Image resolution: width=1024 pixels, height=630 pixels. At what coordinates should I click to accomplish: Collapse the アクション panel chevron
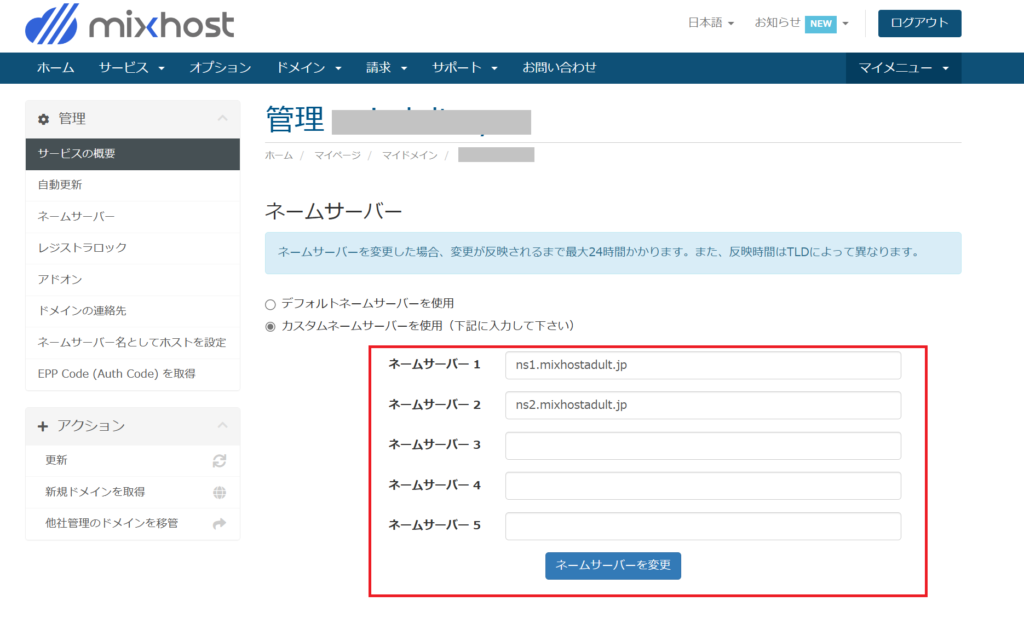[x=222, y=426]
